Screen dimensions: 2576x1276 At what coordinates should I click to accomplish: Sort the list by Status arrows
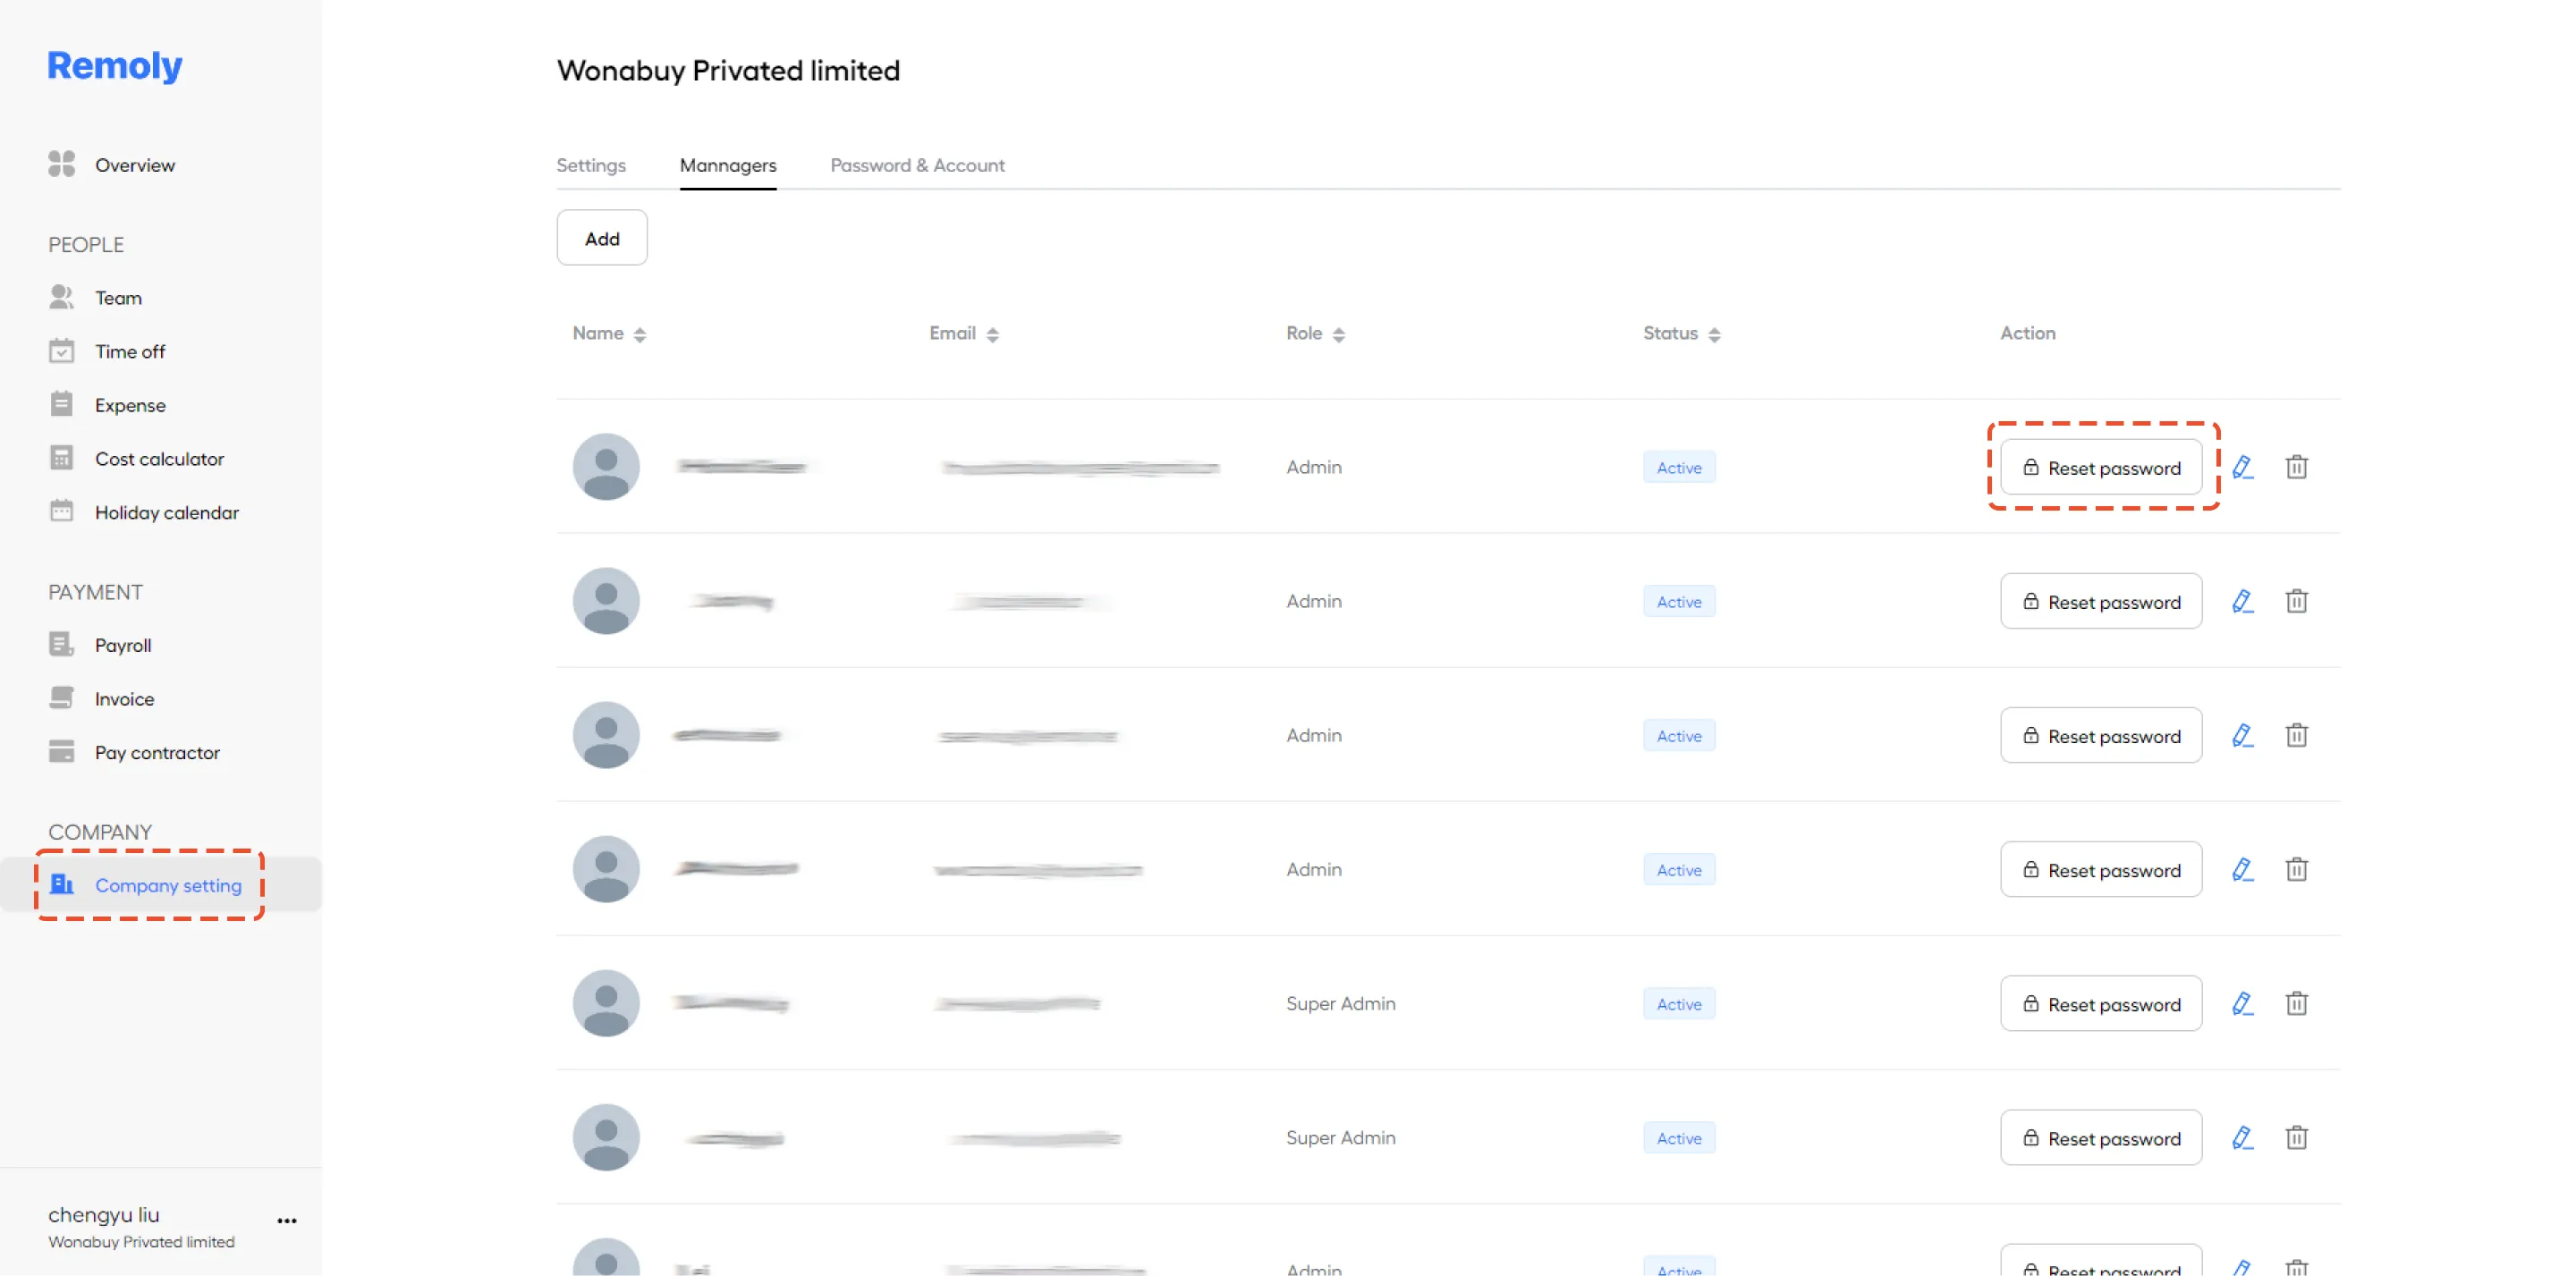(1714, 334)
